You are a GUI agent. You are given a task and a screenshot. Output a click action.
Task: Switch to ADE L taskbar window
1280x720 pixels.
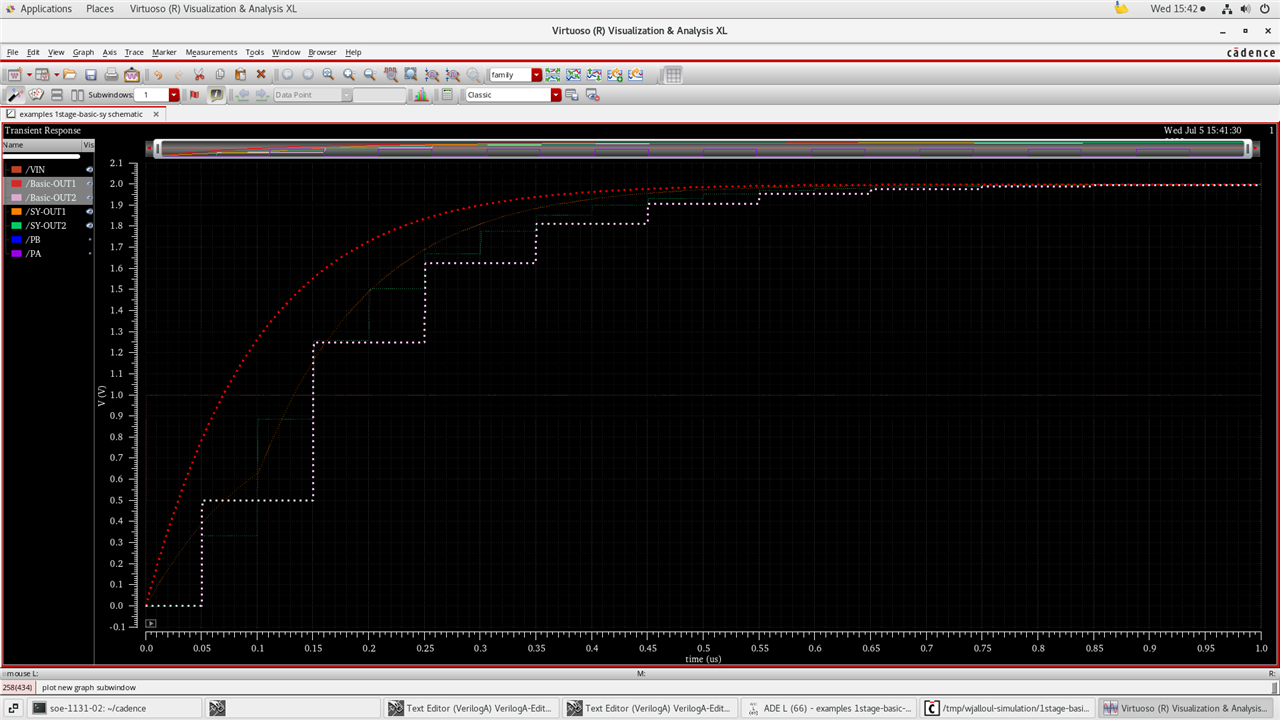[x=828, y=708]
